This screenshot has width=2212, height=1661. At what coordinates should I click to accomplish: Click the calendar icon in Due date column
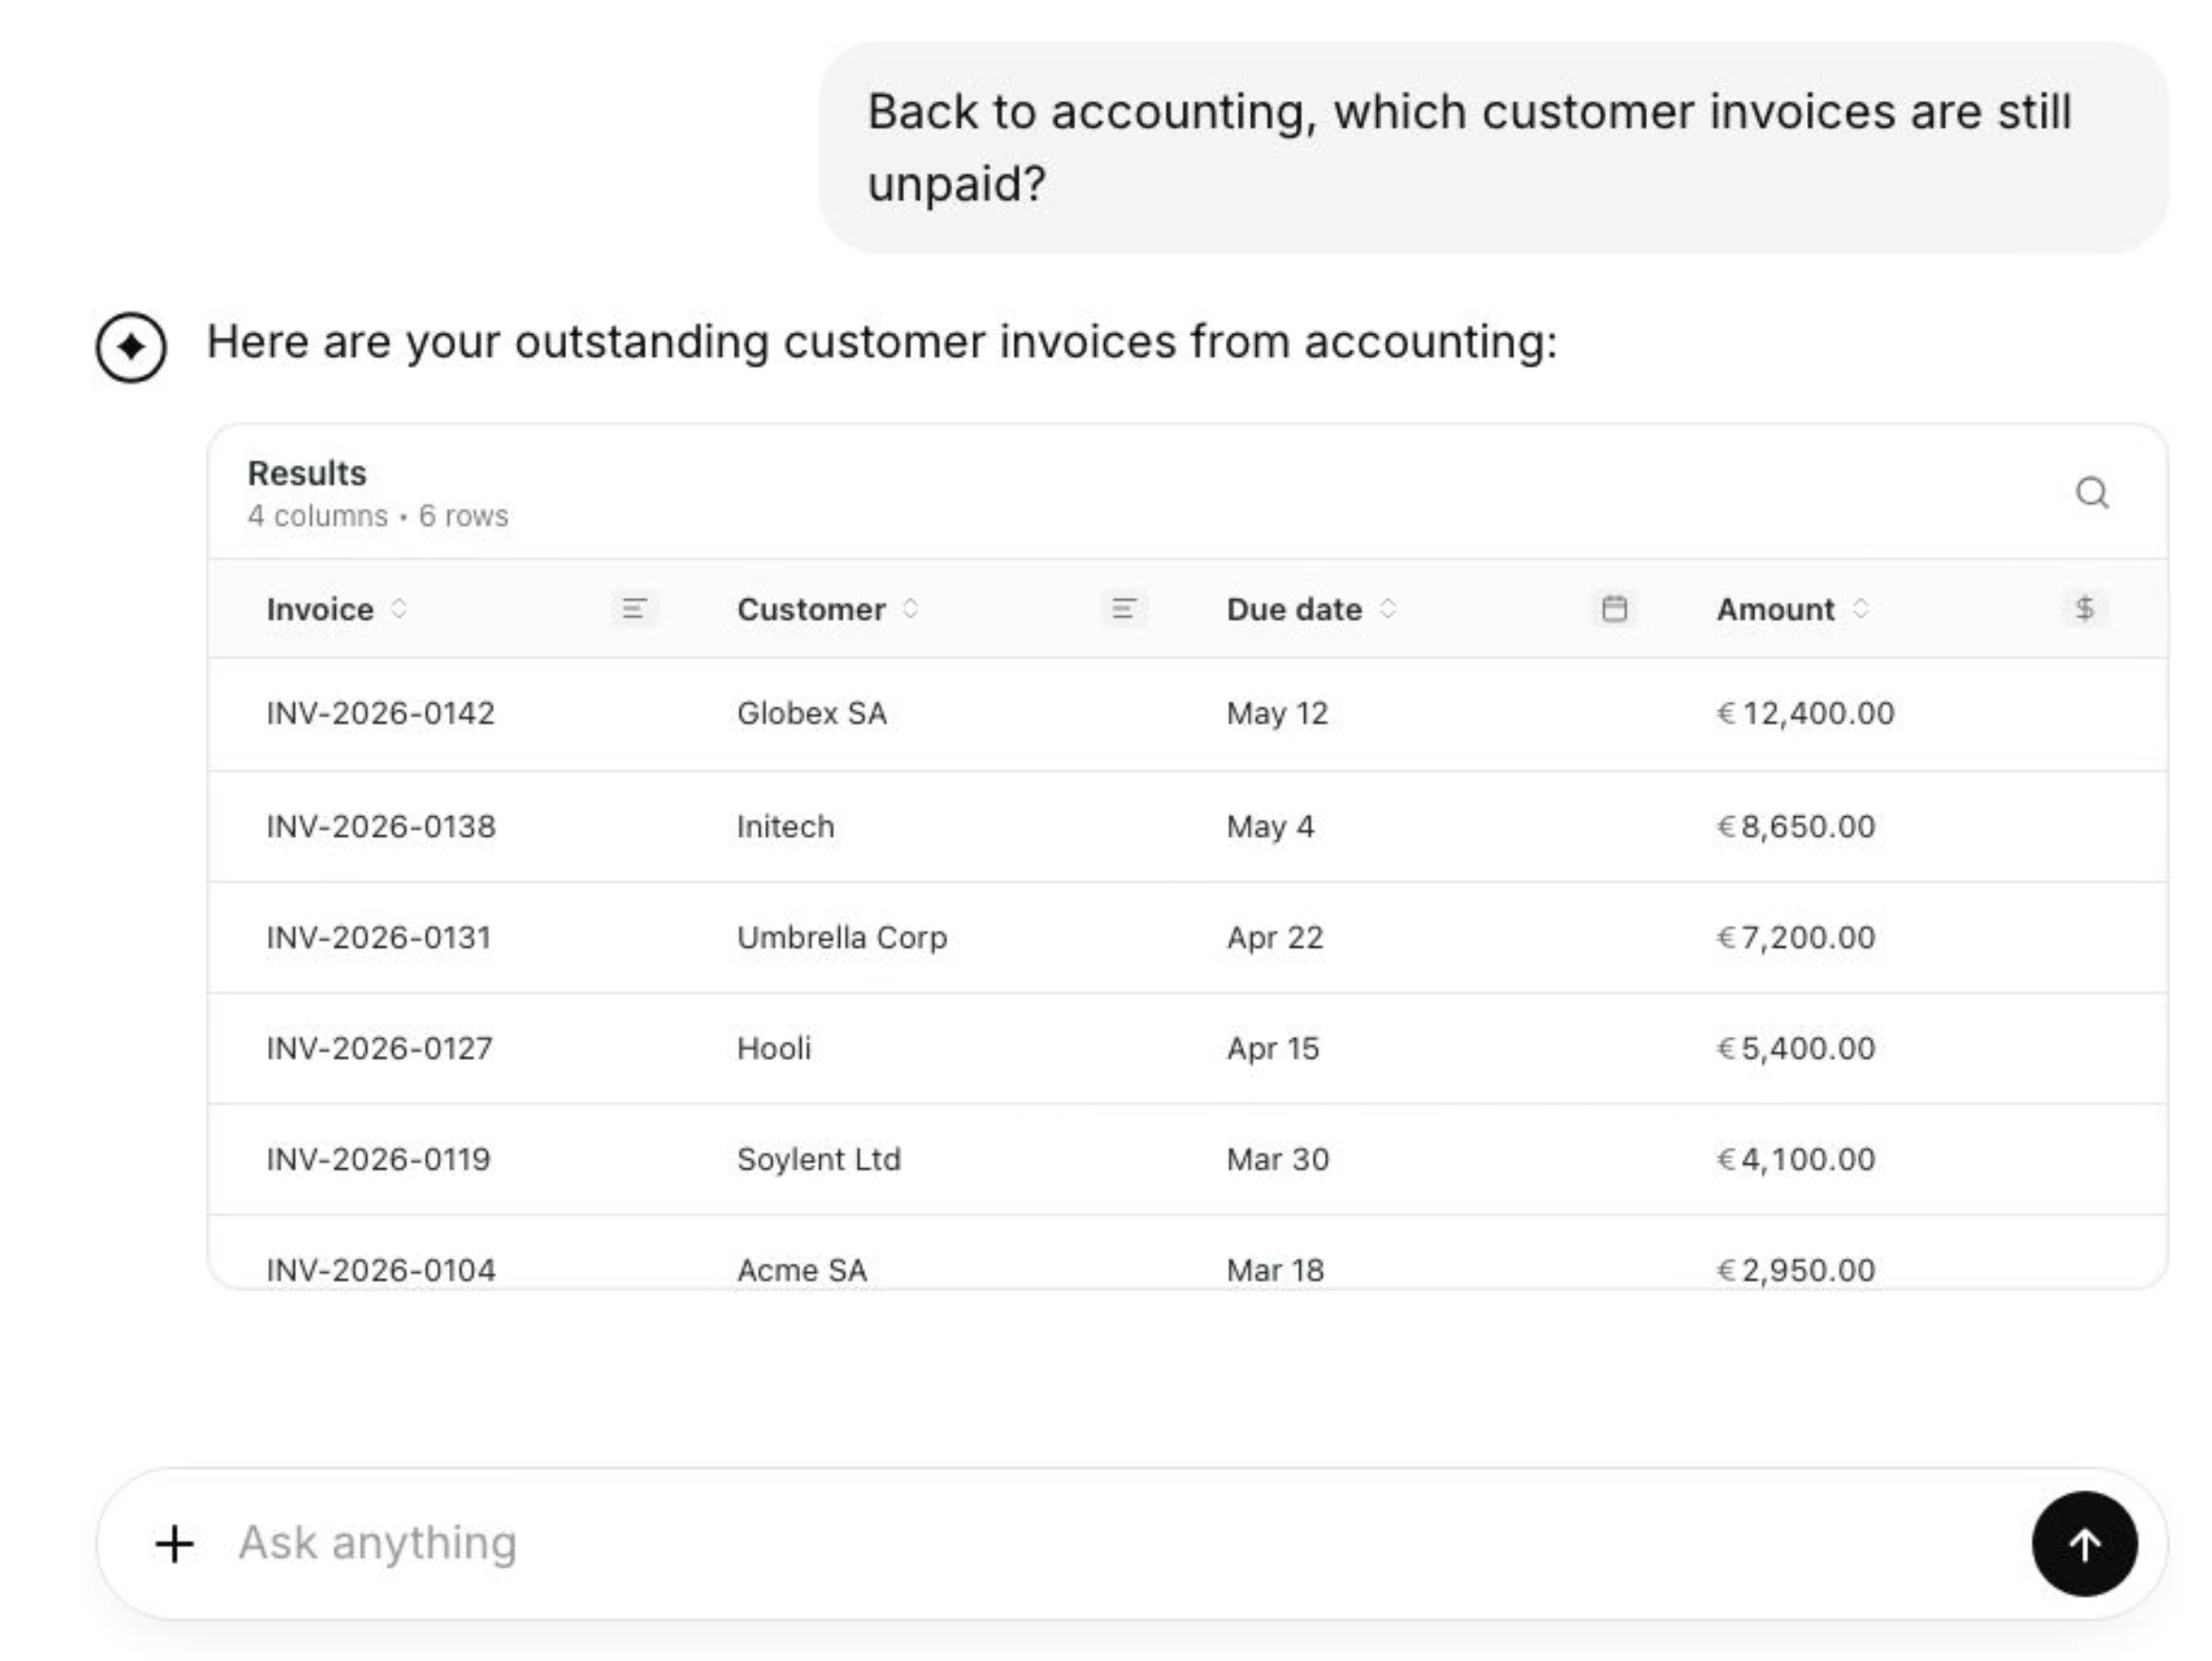(1614, 608)
